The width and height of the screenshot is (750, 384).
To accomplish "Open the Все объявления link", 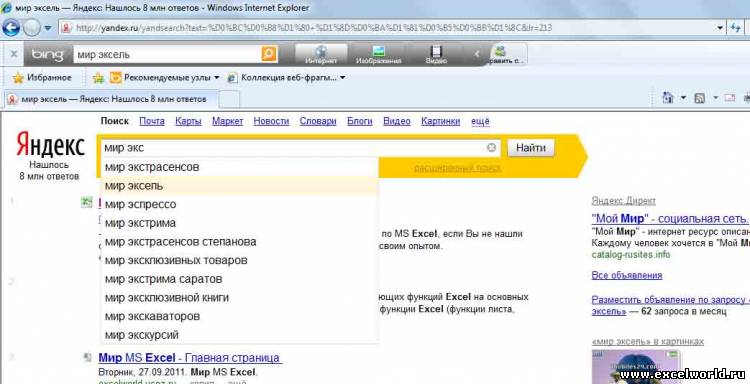I will click(627, 275).
